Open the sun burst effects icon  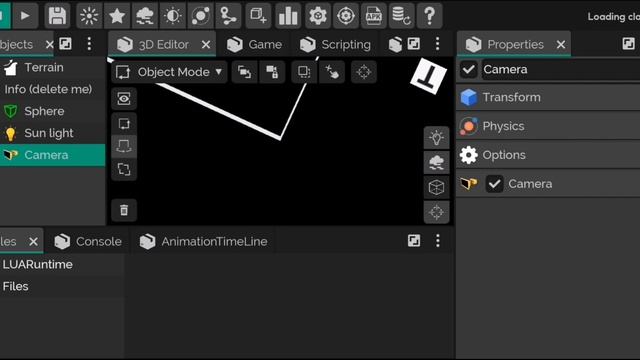pos(89,16)
